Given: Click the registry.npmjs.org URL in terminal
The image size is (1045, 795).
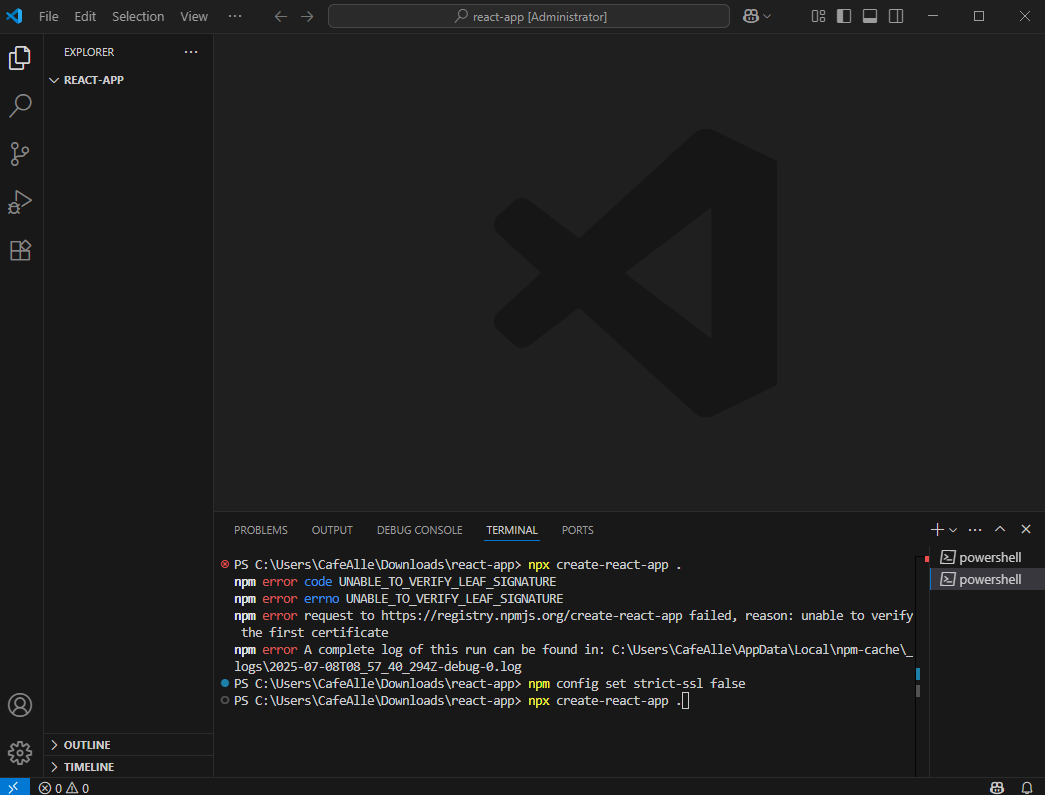Looking at the screenshot, I should tap(531, 616).
